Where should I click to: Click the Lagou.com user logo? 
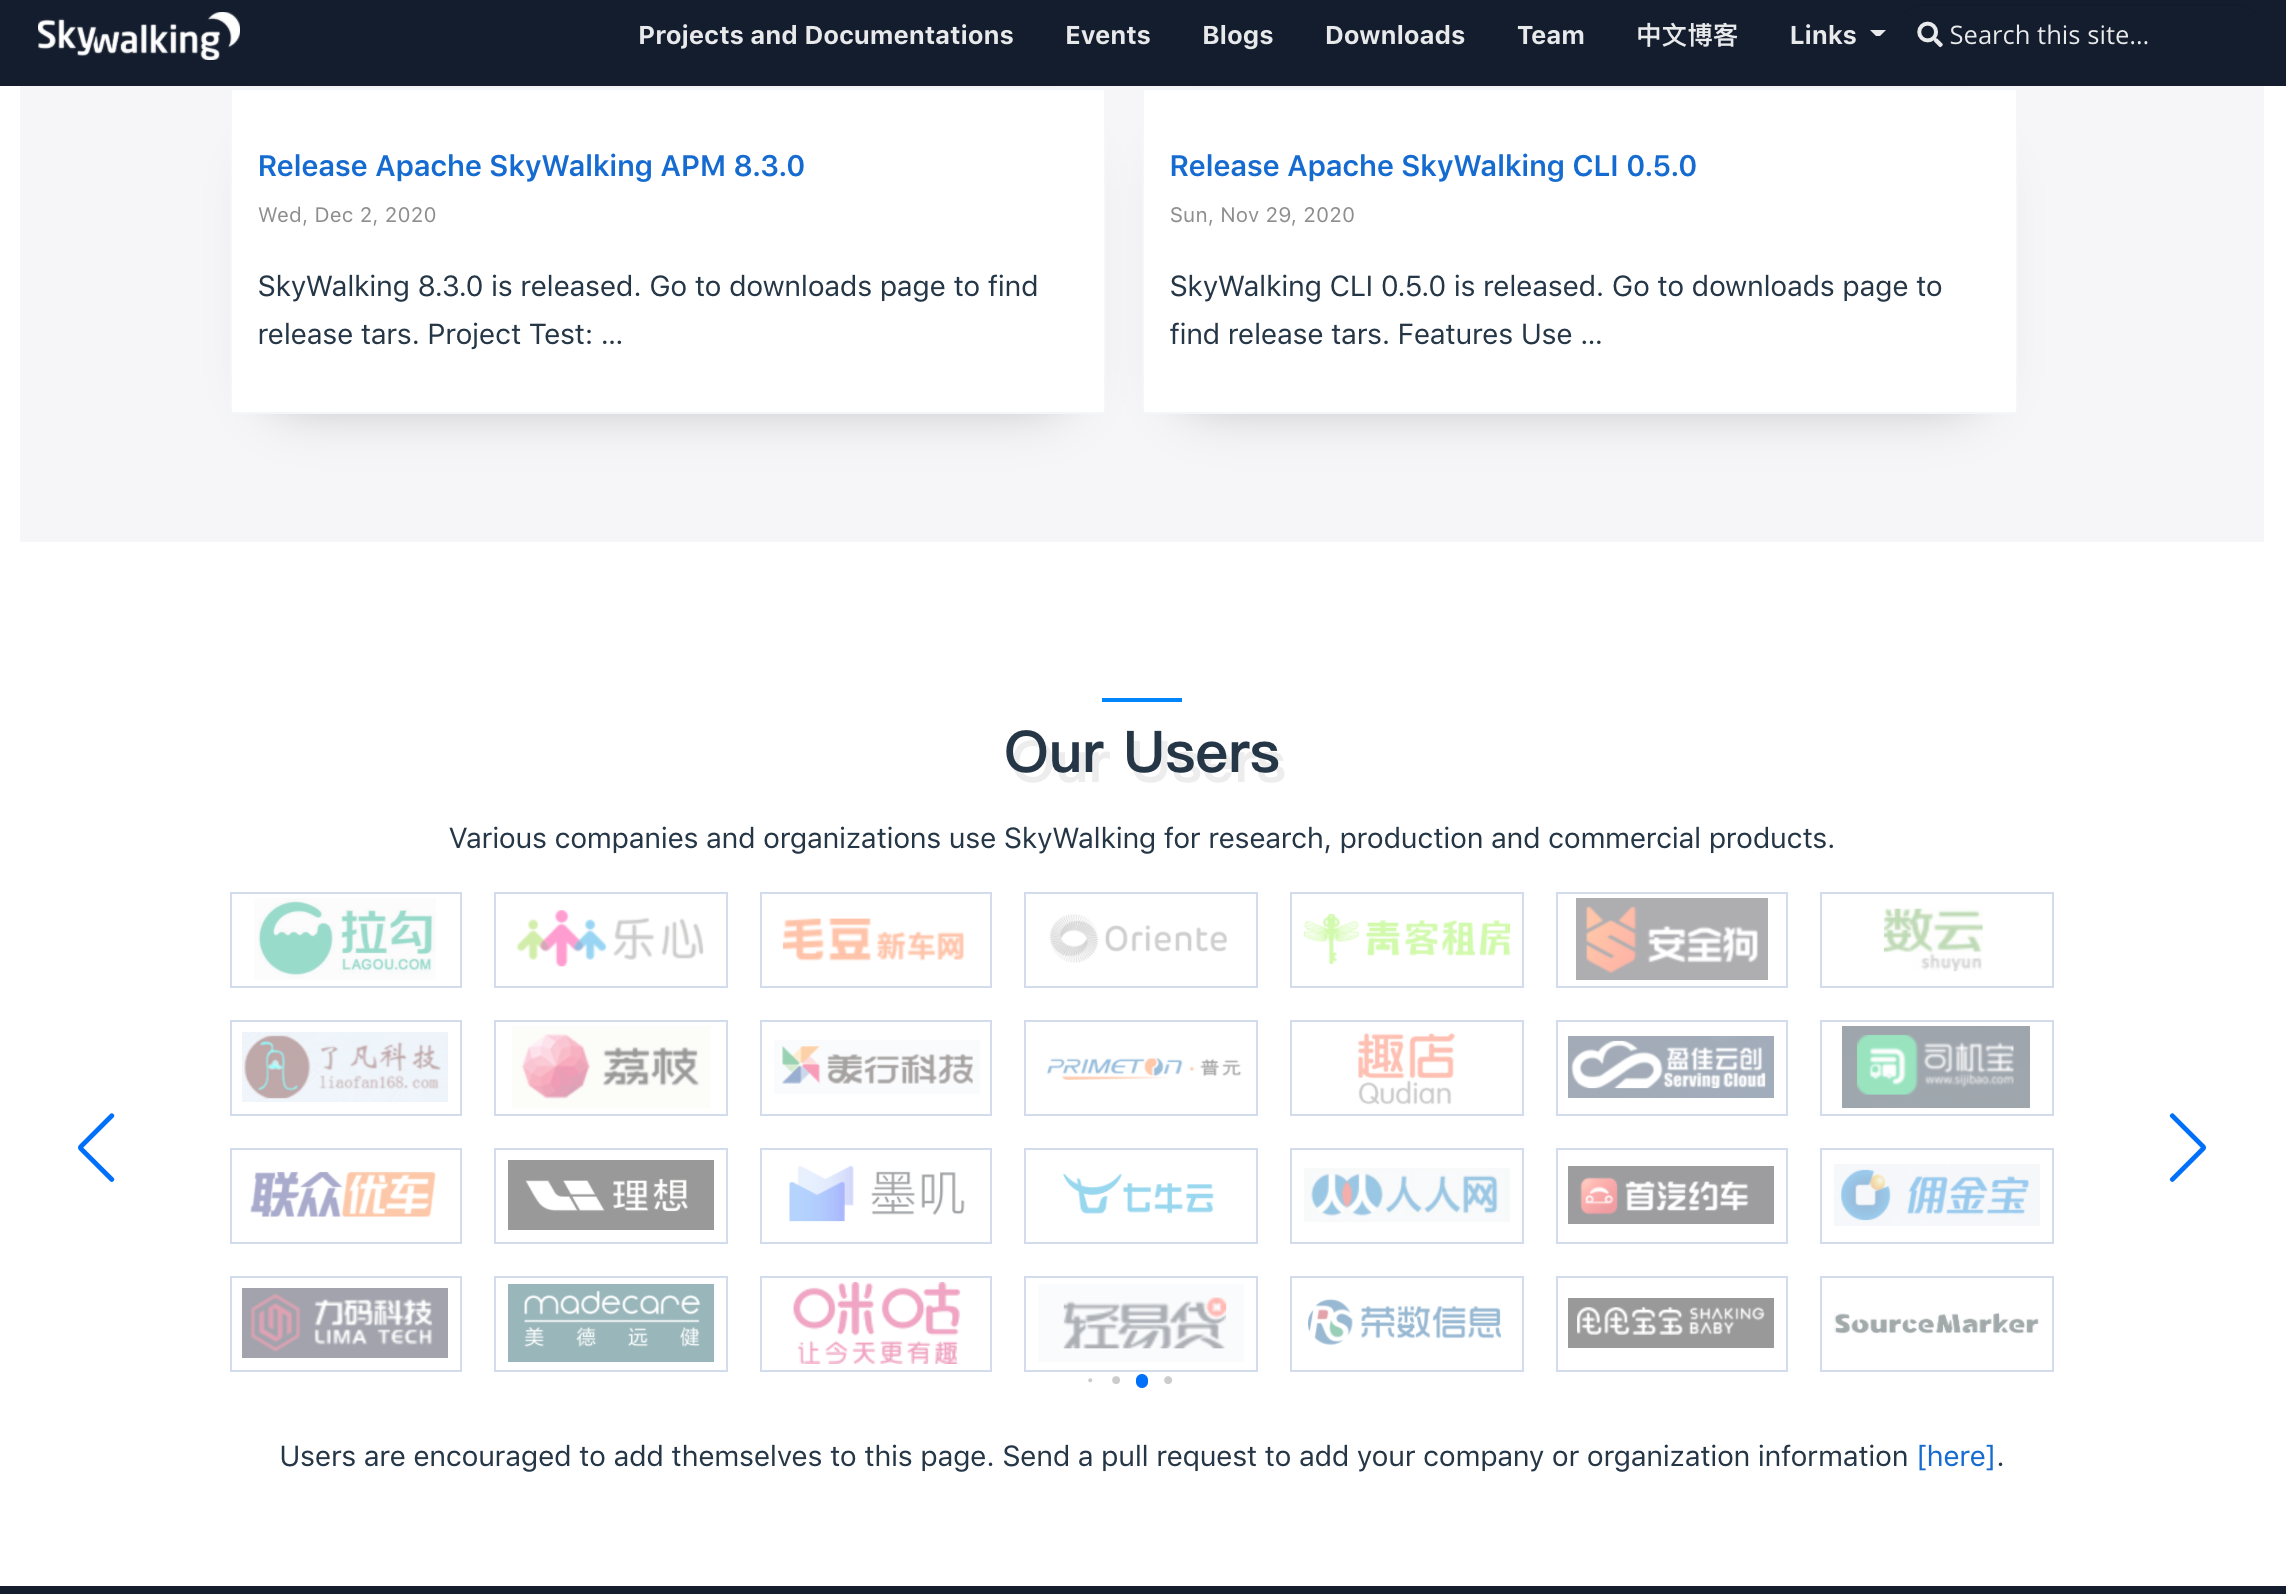pos(346,939)
